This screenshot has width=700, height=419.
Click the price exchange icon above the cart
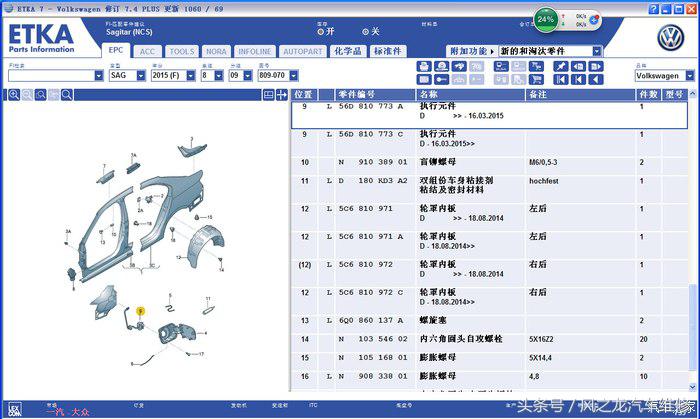point(536,66)
